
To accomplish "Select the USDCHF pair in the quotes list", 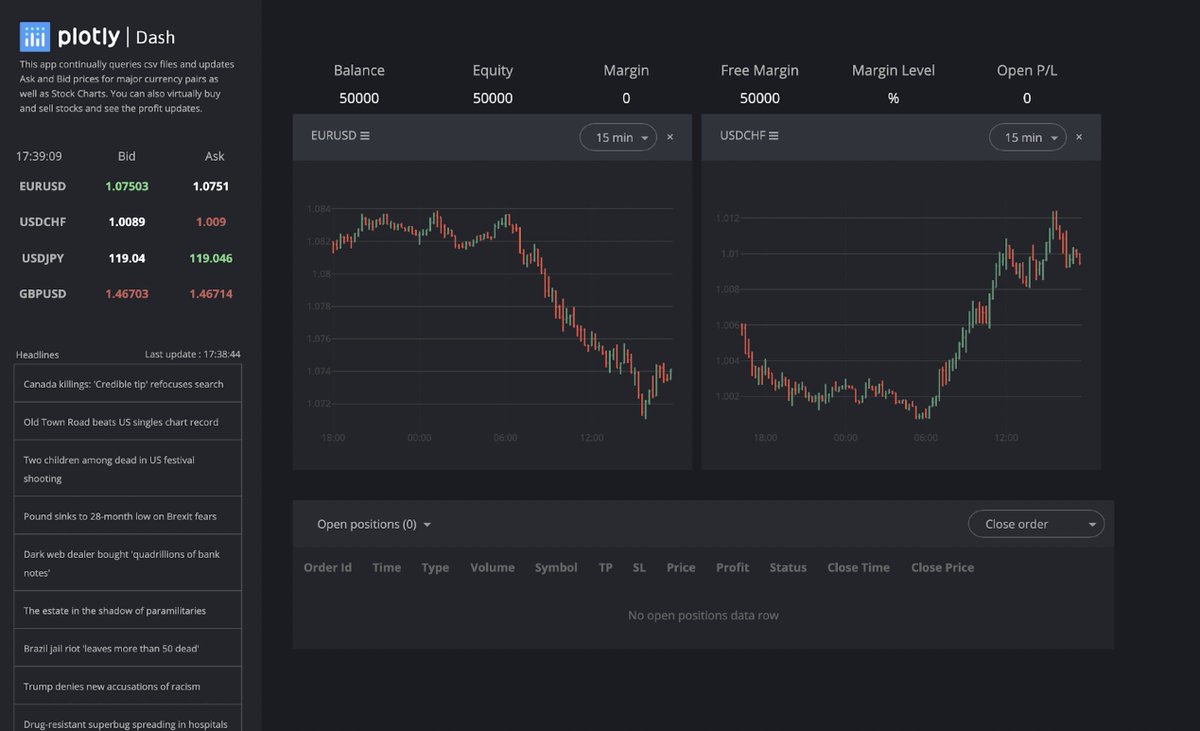I will pos(42,221).
